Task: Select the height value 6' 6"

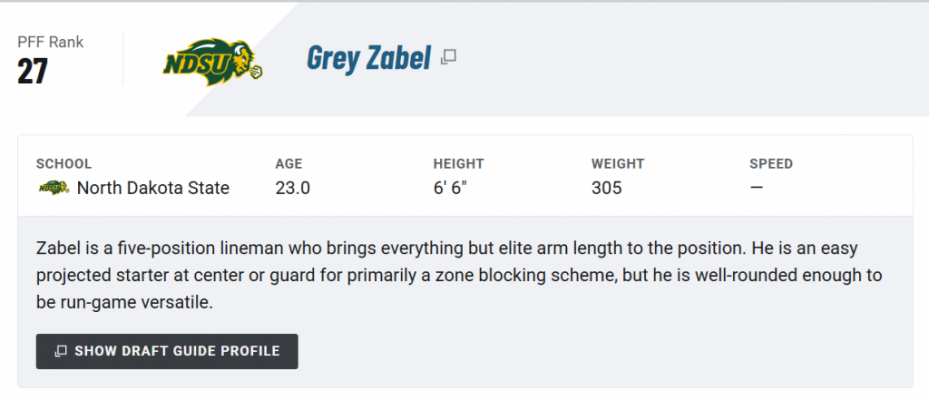Action: (450, 188)
